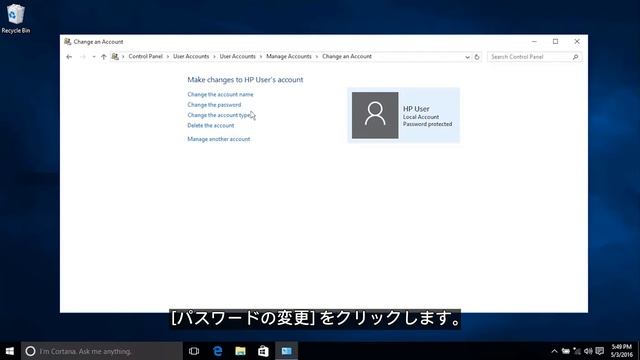Open the Windows Start menu
Image resolution: width=640 pixels, height=360 pixels.
click(x=10, y=351)
